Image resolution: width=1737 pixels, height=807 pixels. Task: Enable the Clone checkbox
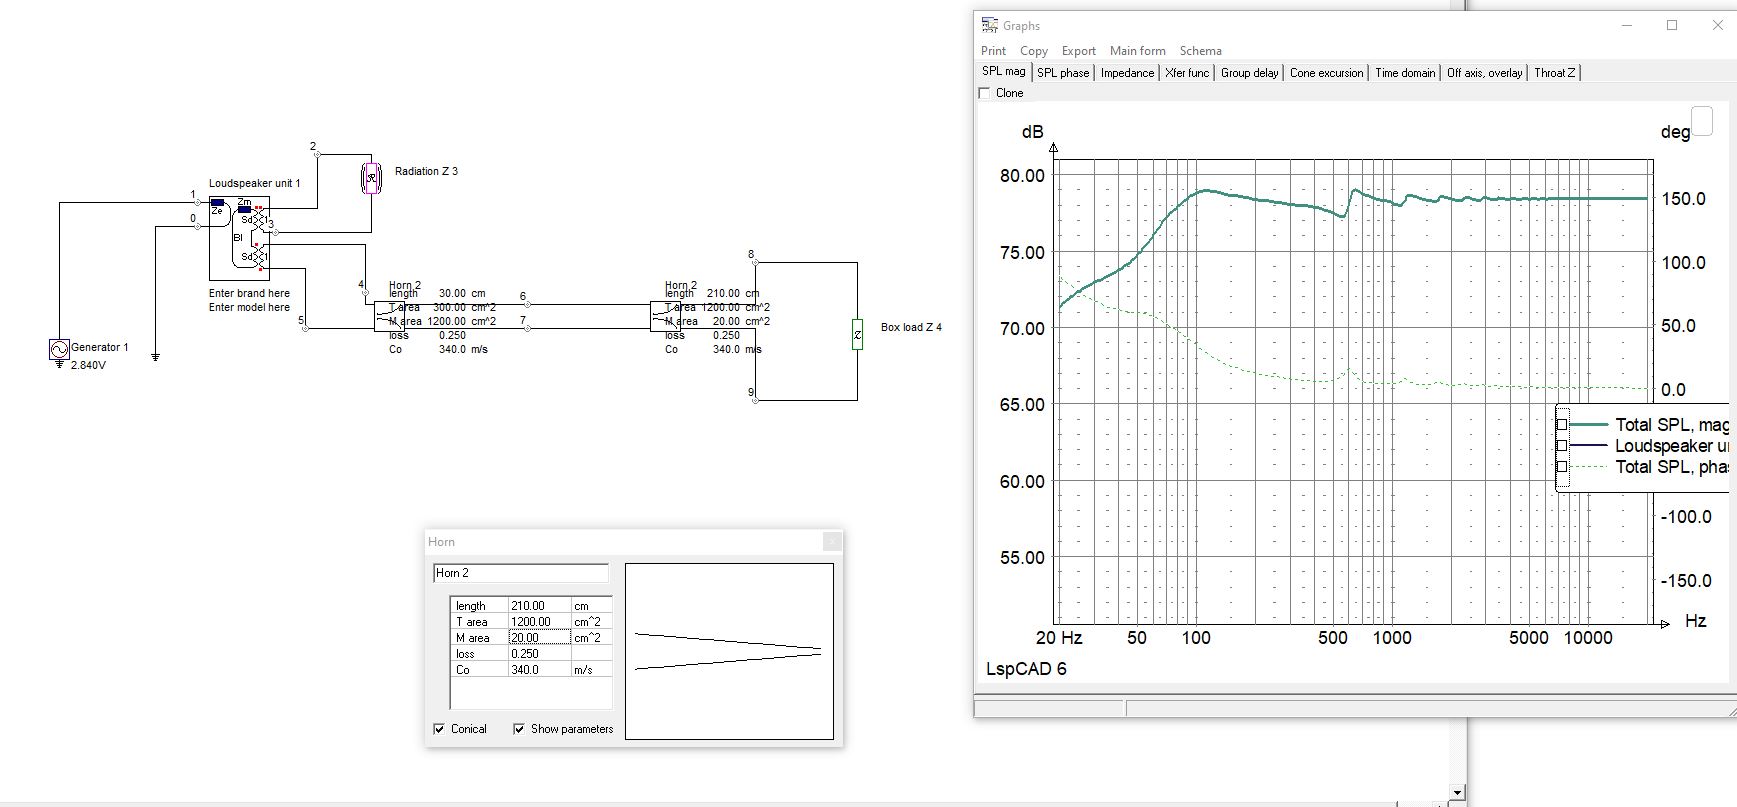(985, 93)
